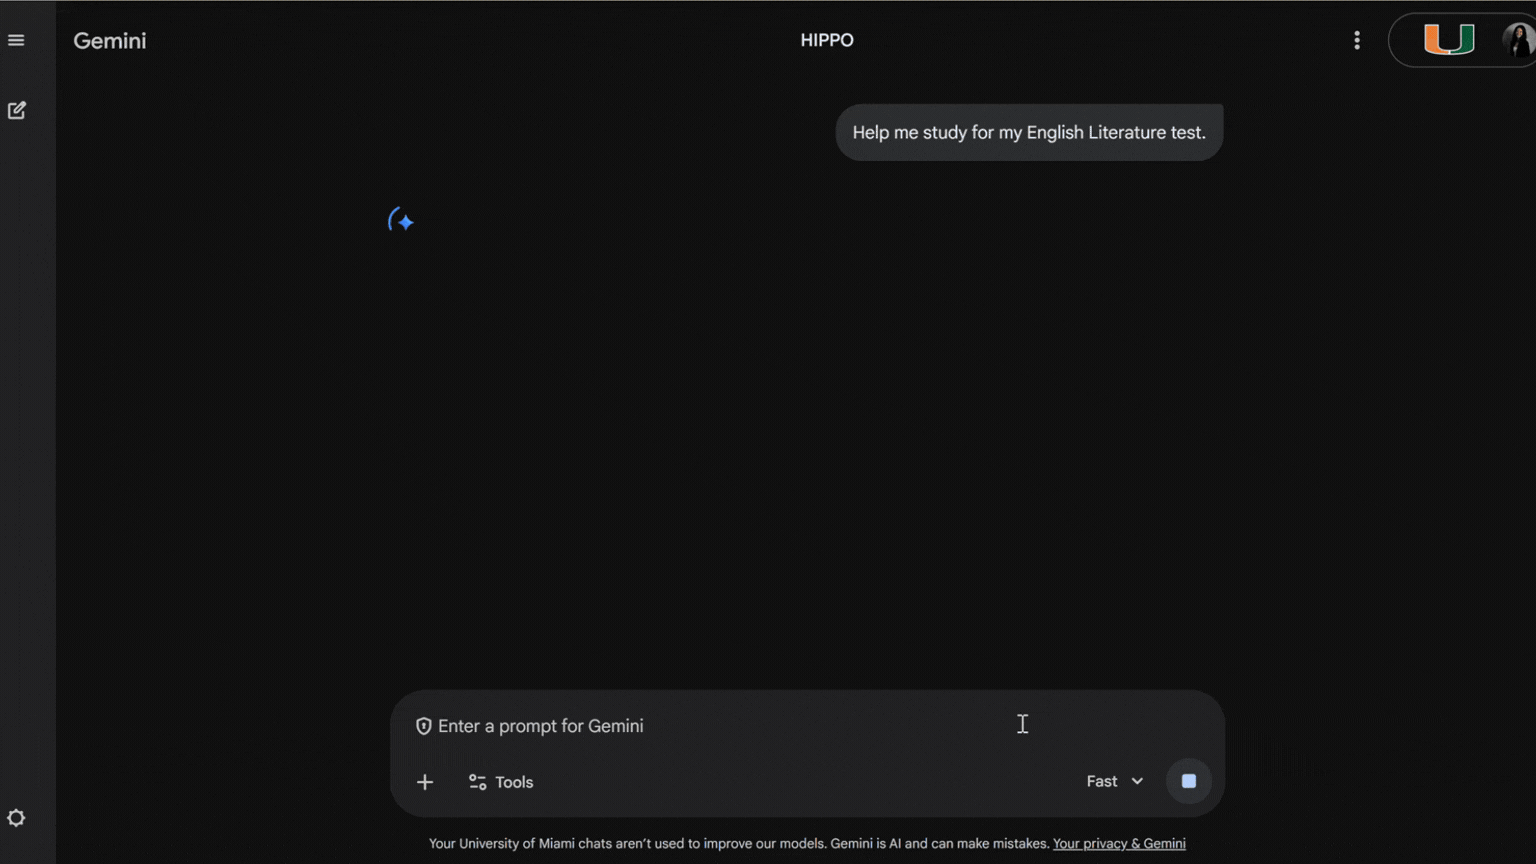The image size is (1536, 864).
Task: Open the three-dot conversation options menu
Action: (x=1357, y=40)
